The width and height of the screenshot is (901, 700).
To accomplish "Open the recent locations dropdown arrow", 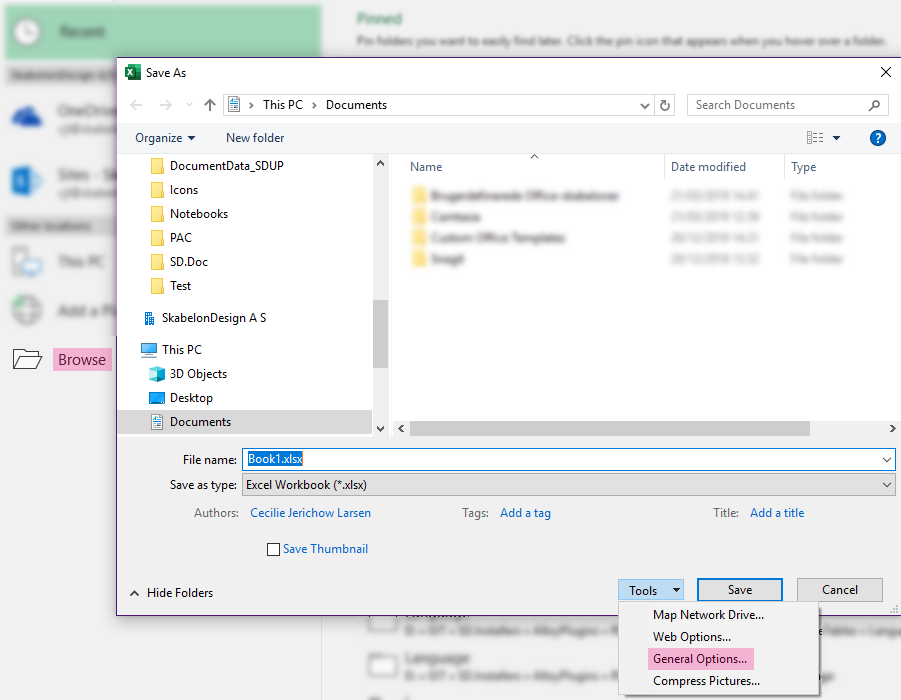I will 189,105.
